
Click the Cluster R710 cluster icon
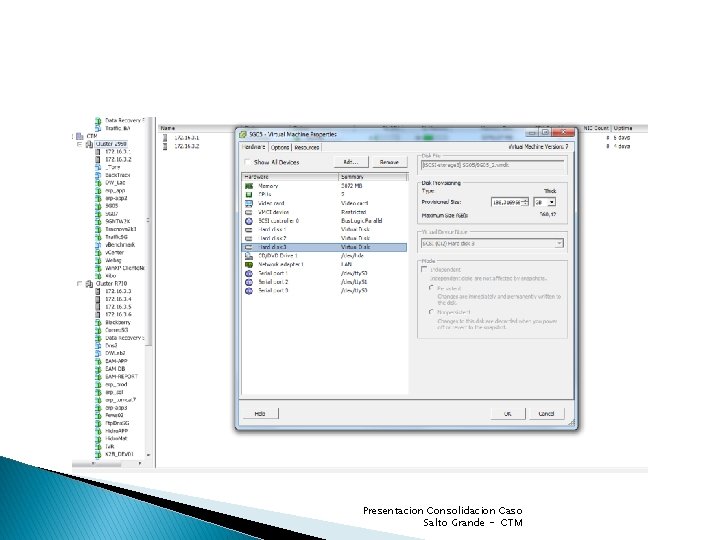90,284
